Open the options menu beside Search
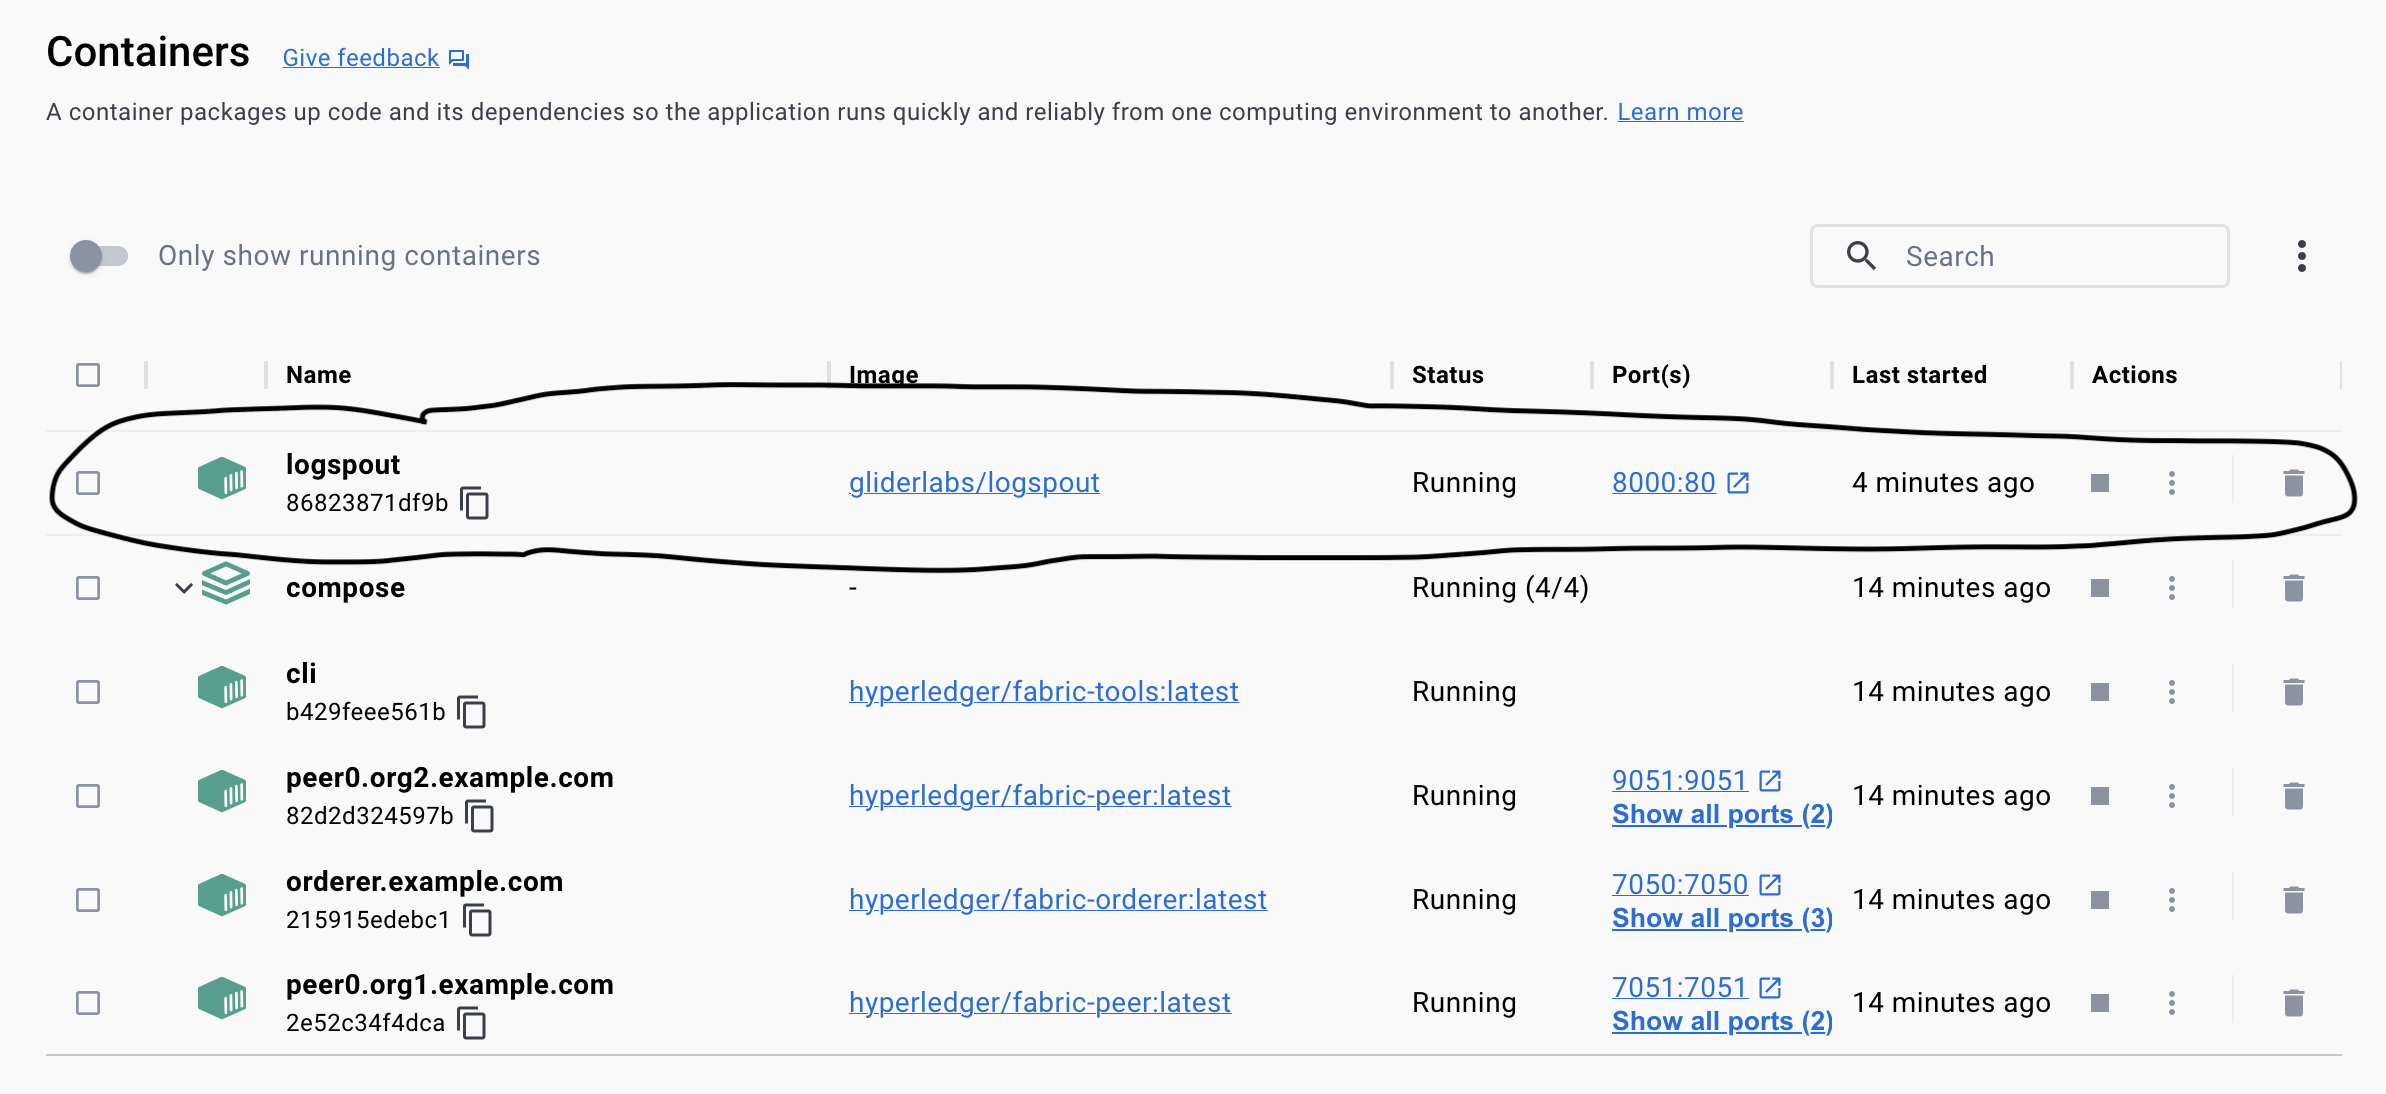Image resolution: width=2386 pixels, height=1094 pixels. pyautogui.click(x=2302, y=256)
